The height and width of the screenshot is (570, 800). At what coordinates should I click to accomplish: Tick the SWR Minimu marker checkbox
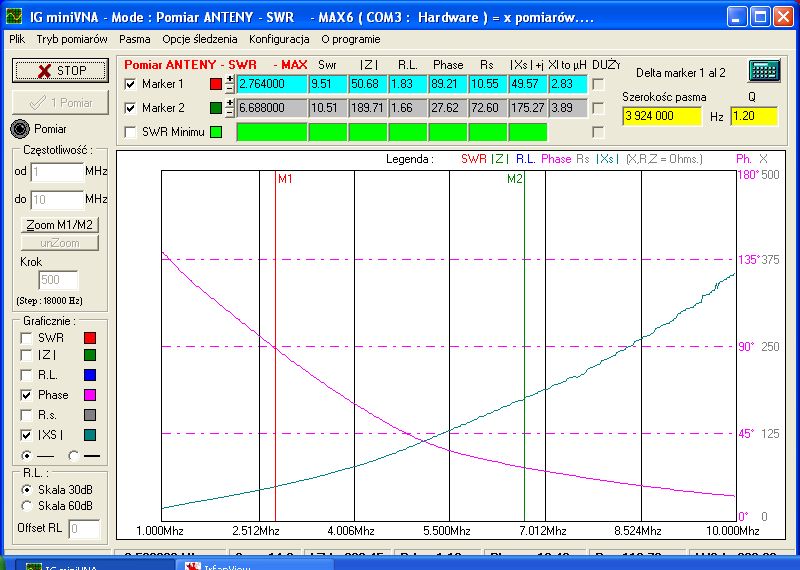(130, 132)
